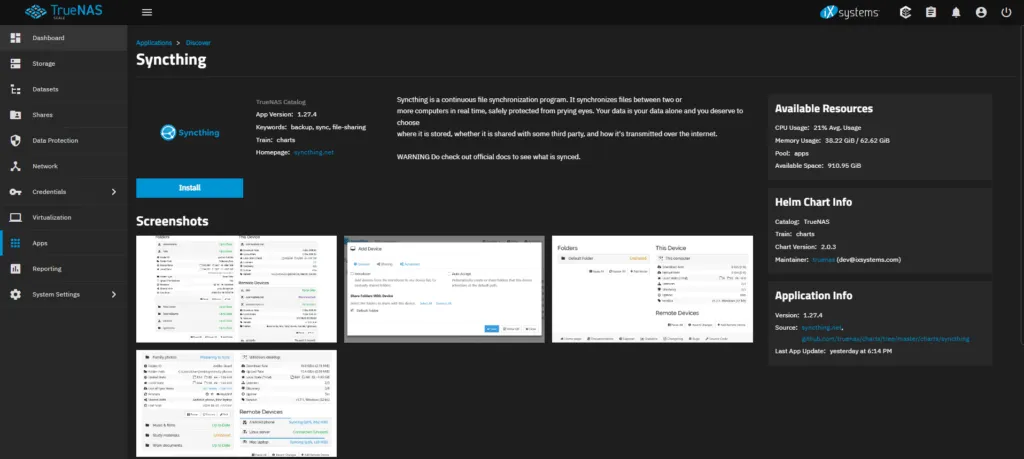1024x459 pixels.
Task: Go to Applications breadcrumb link
Action: pyautogui.click(x=154, y=42)
